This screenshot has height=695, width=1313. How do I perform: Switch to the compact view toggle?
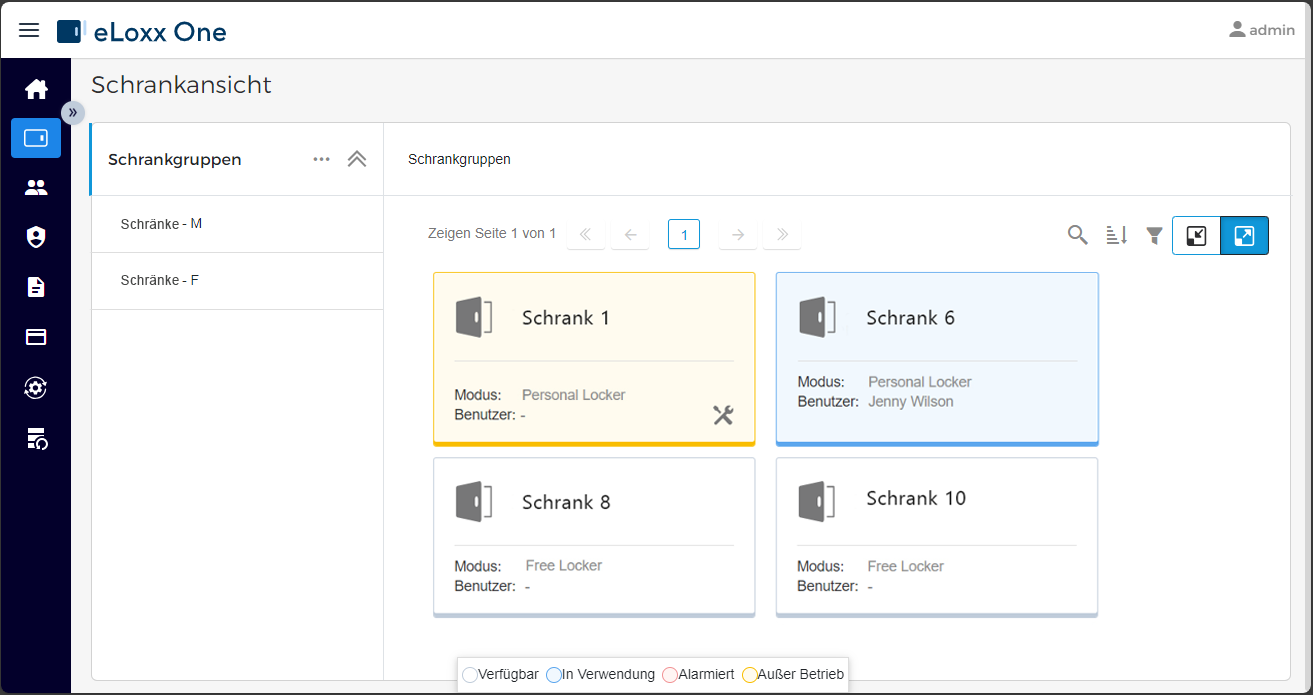(1196, 236)
